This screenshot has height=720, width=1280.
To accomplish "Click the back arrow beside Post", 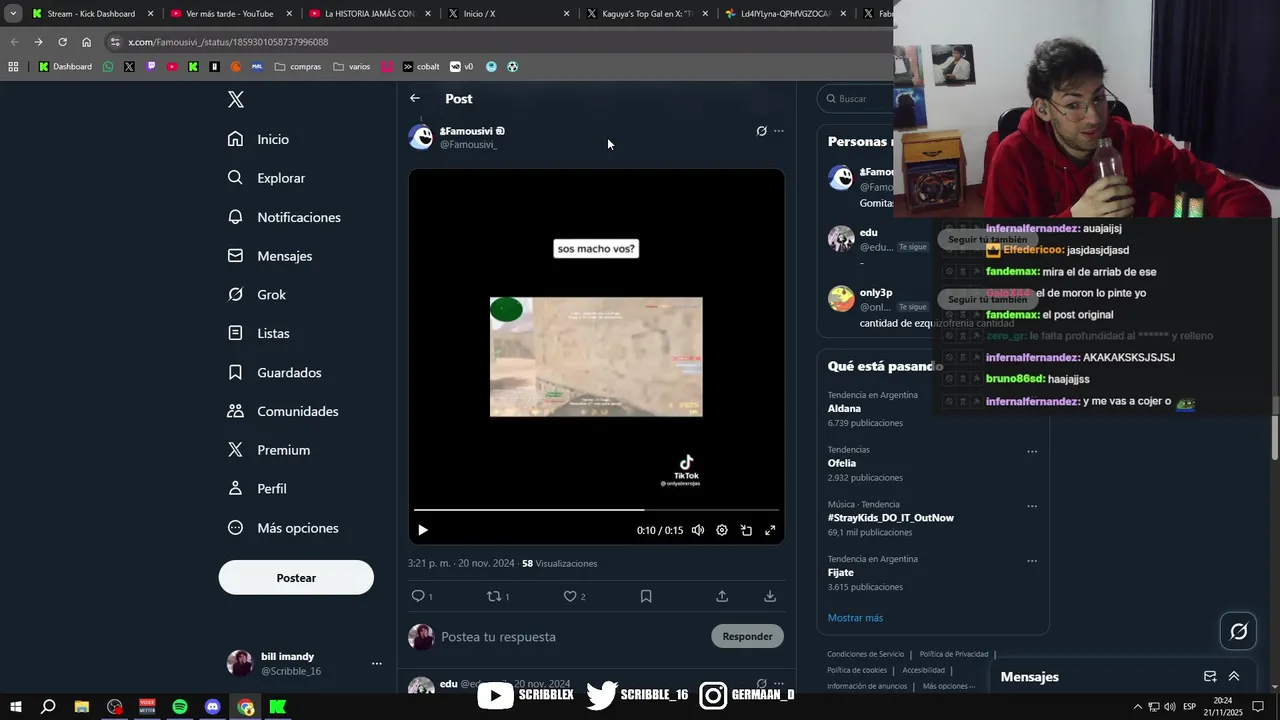I will (415, 98).
